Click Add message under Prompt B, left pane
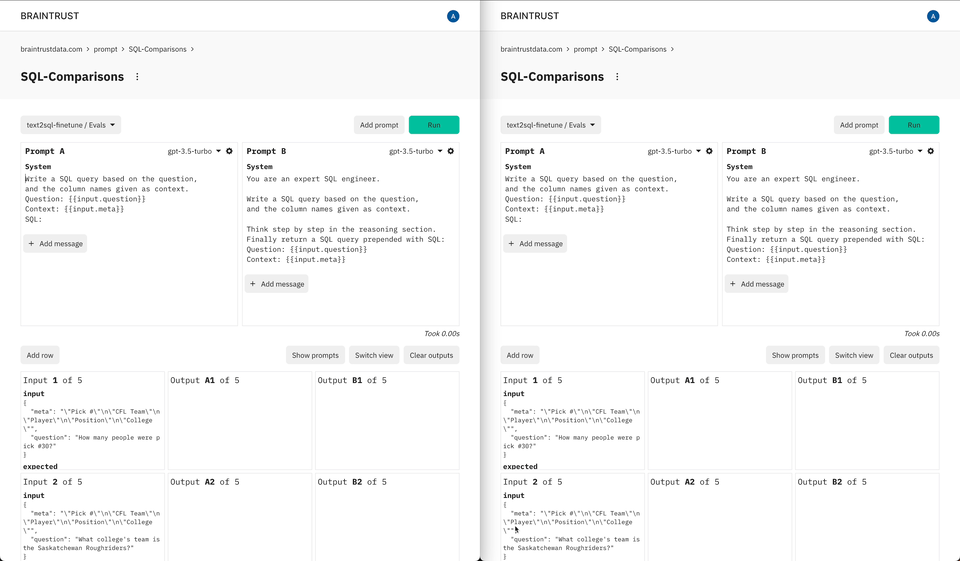 click(276, 284)
